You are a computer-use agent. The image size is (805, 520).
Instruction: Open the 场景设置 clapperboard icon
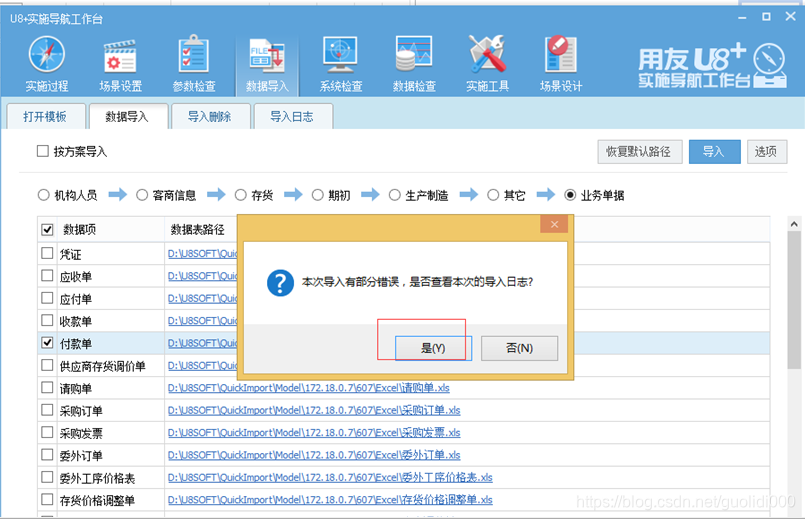[120, 55]
